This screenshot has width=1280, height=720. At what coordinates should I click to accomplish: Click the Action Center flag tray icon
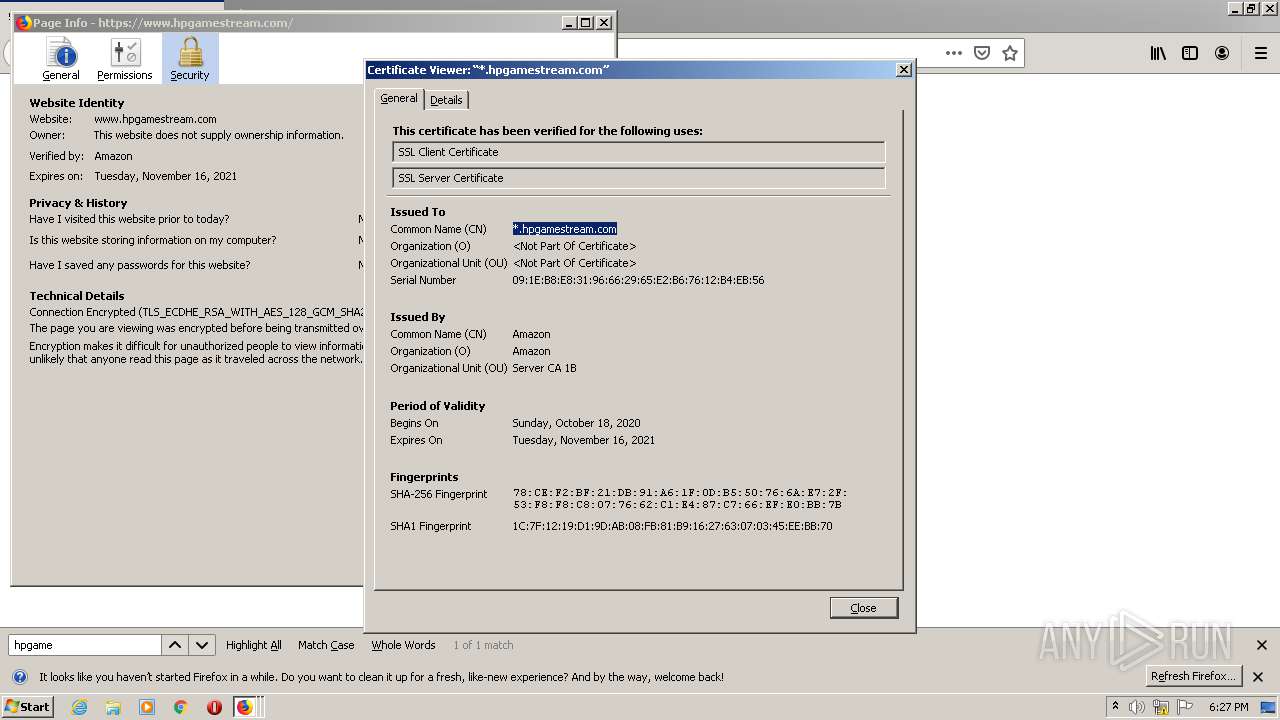pyautogui.click(x=1184, y=707)
